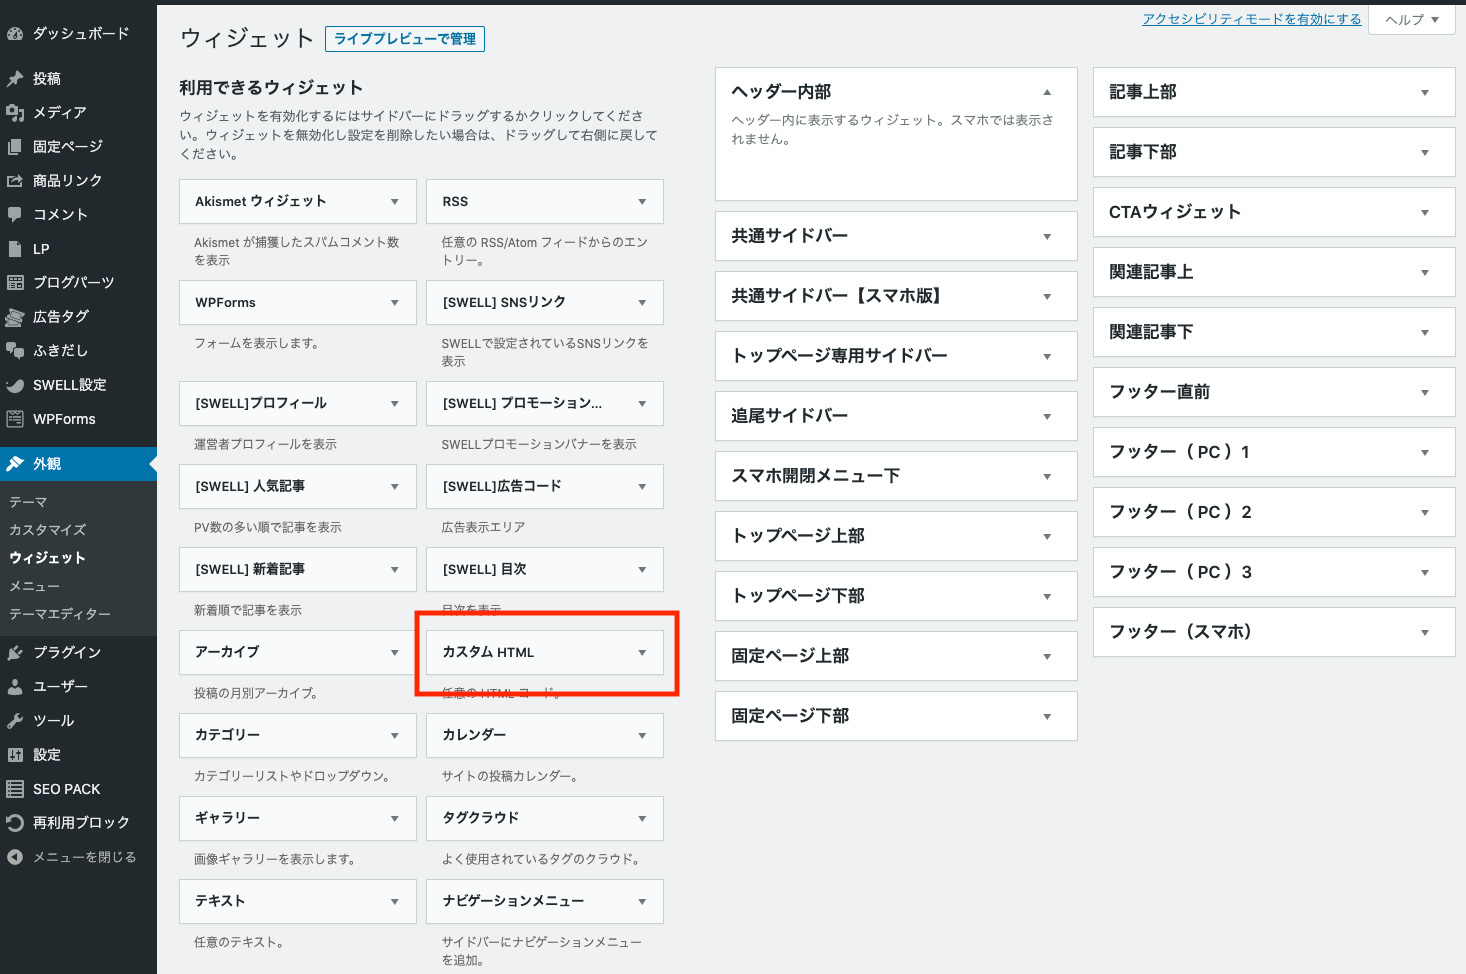Expand the フッター（スマホ） widget area
The height and width of the screenshot is (974, 1466).
pyautogui.click(x=1424, y=633)
